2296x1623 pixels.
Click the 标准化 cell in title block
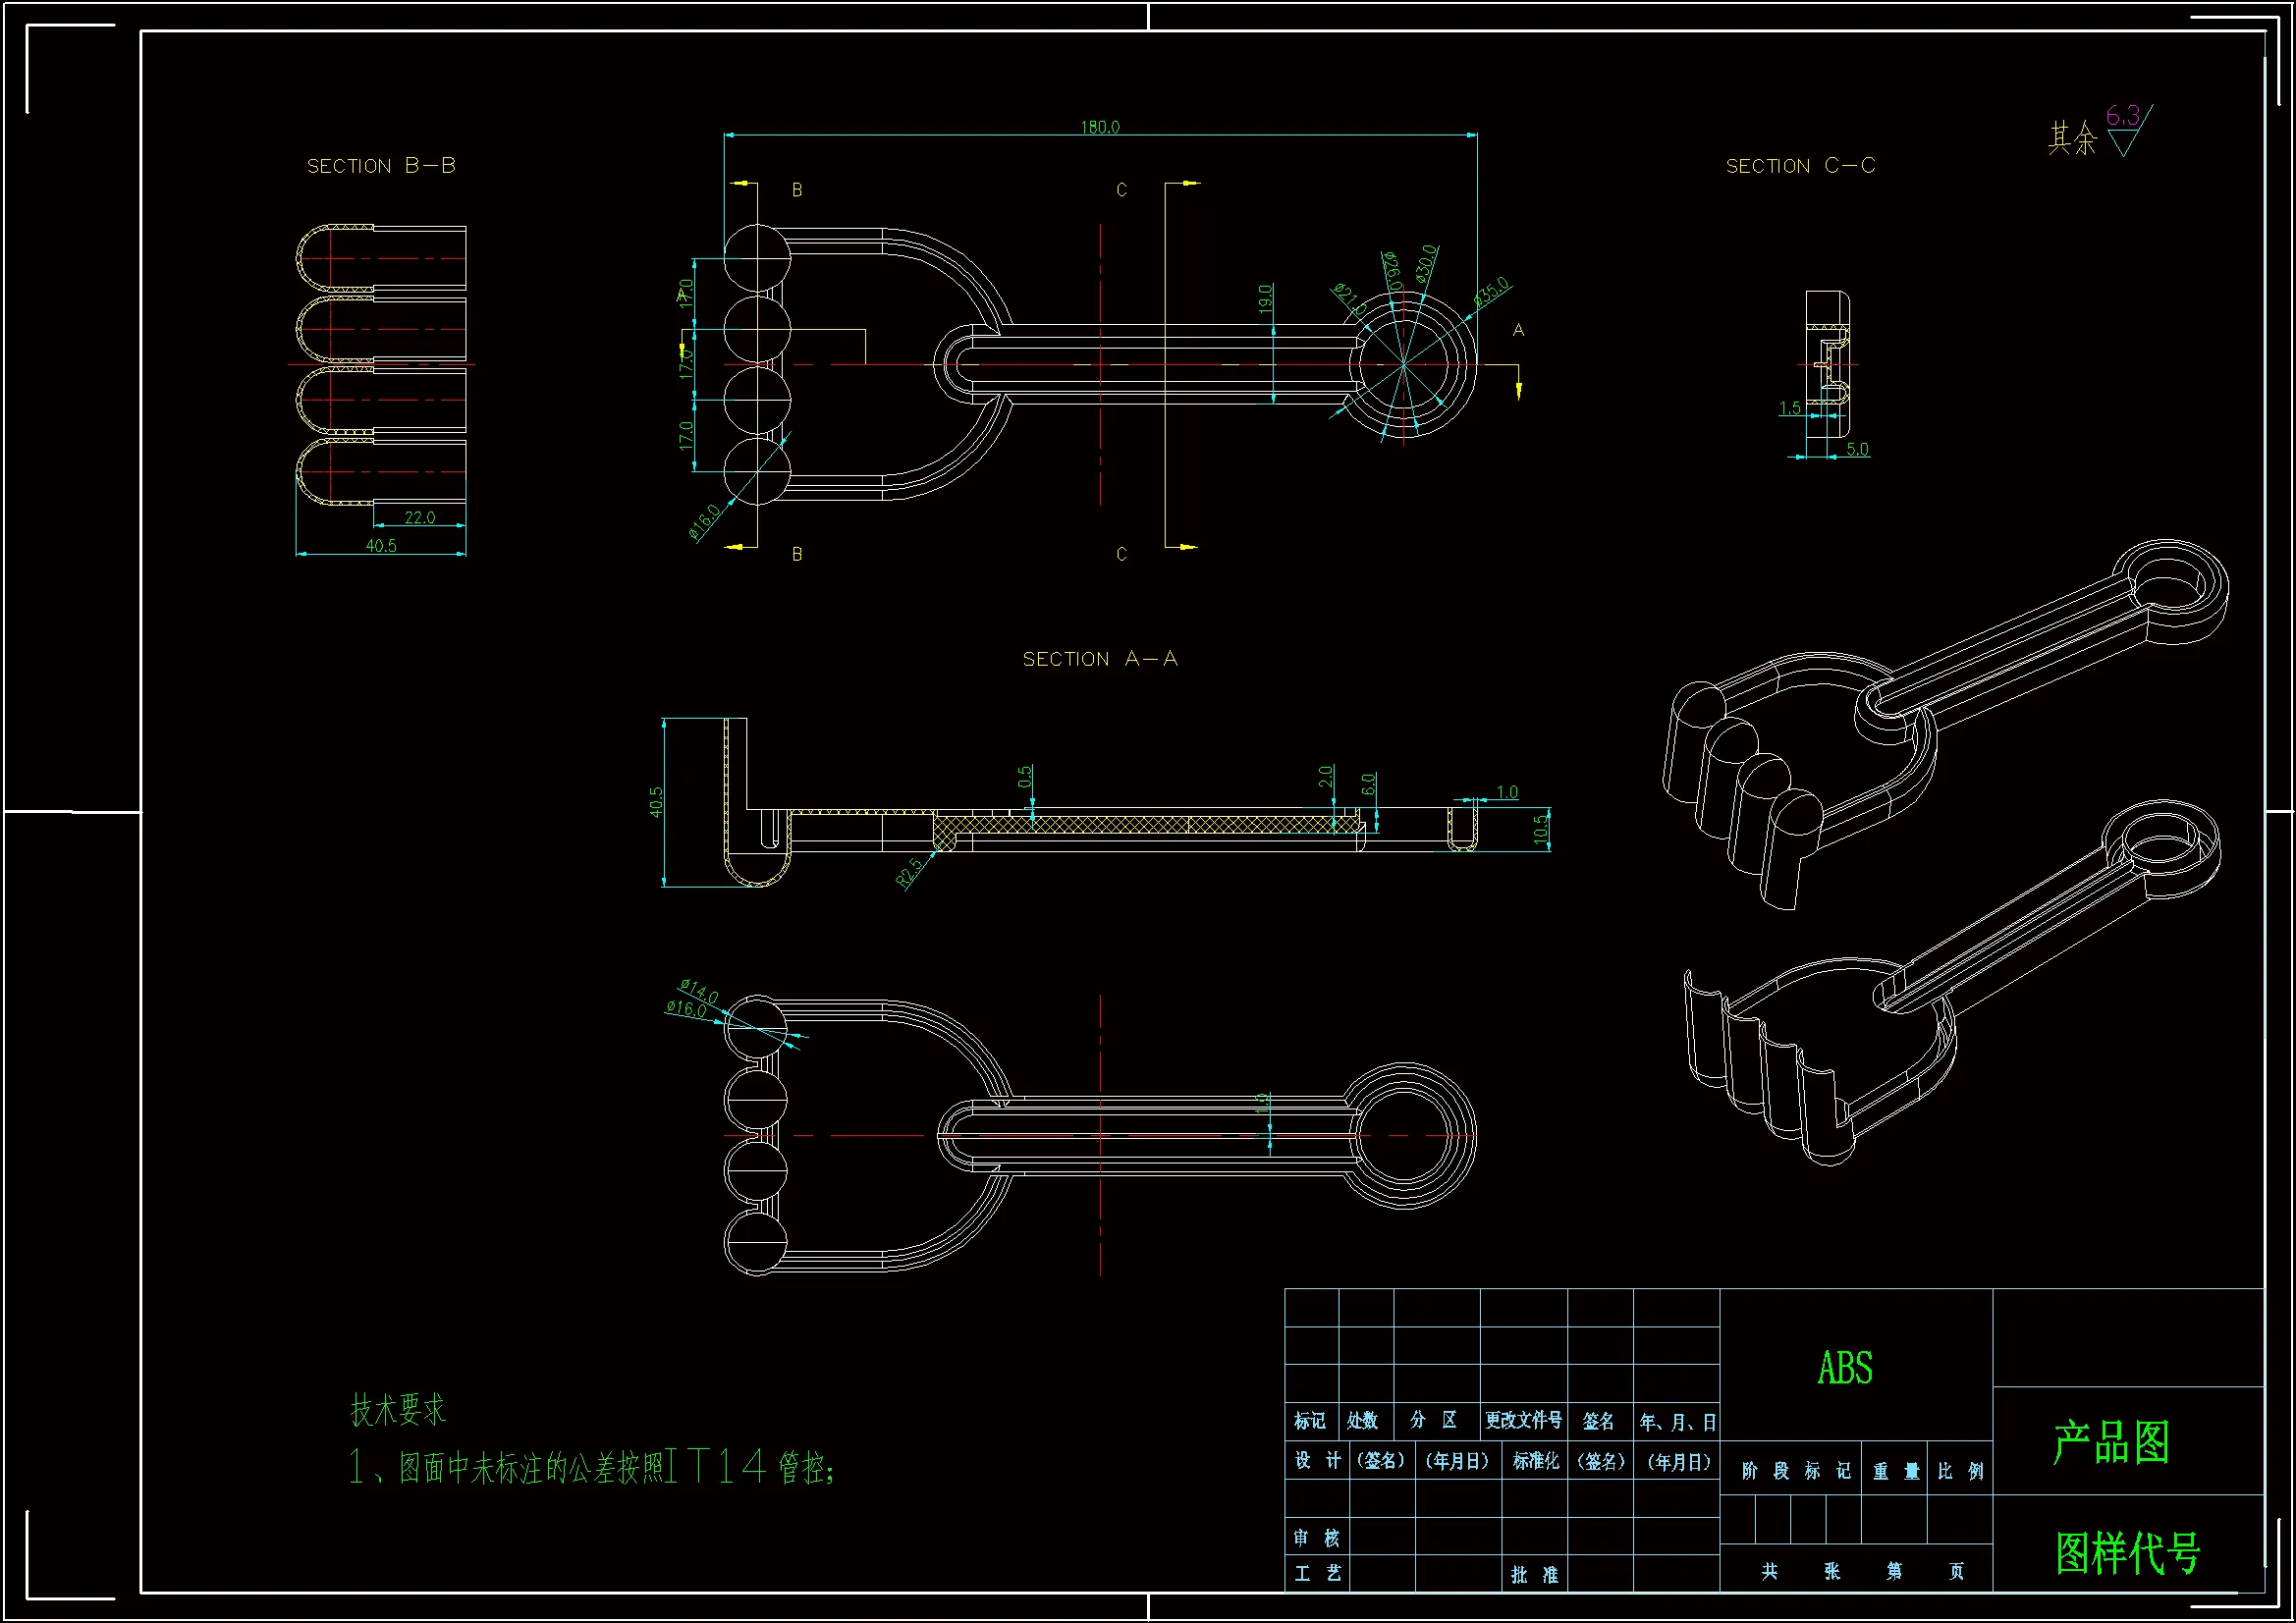point(1535,1461)
